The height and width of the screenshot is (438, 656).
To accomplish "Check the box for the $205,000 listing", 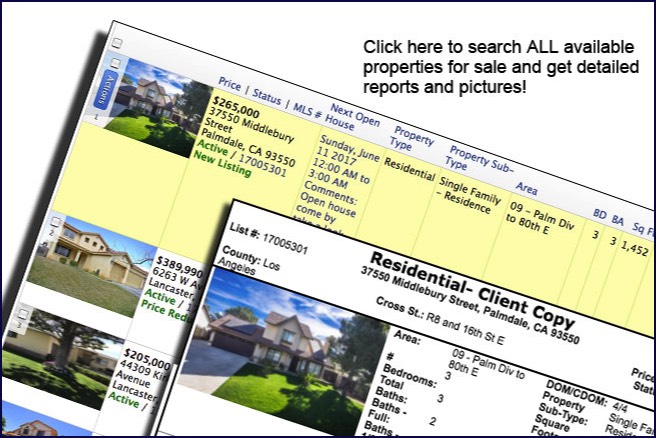I will tap(23, 314).
